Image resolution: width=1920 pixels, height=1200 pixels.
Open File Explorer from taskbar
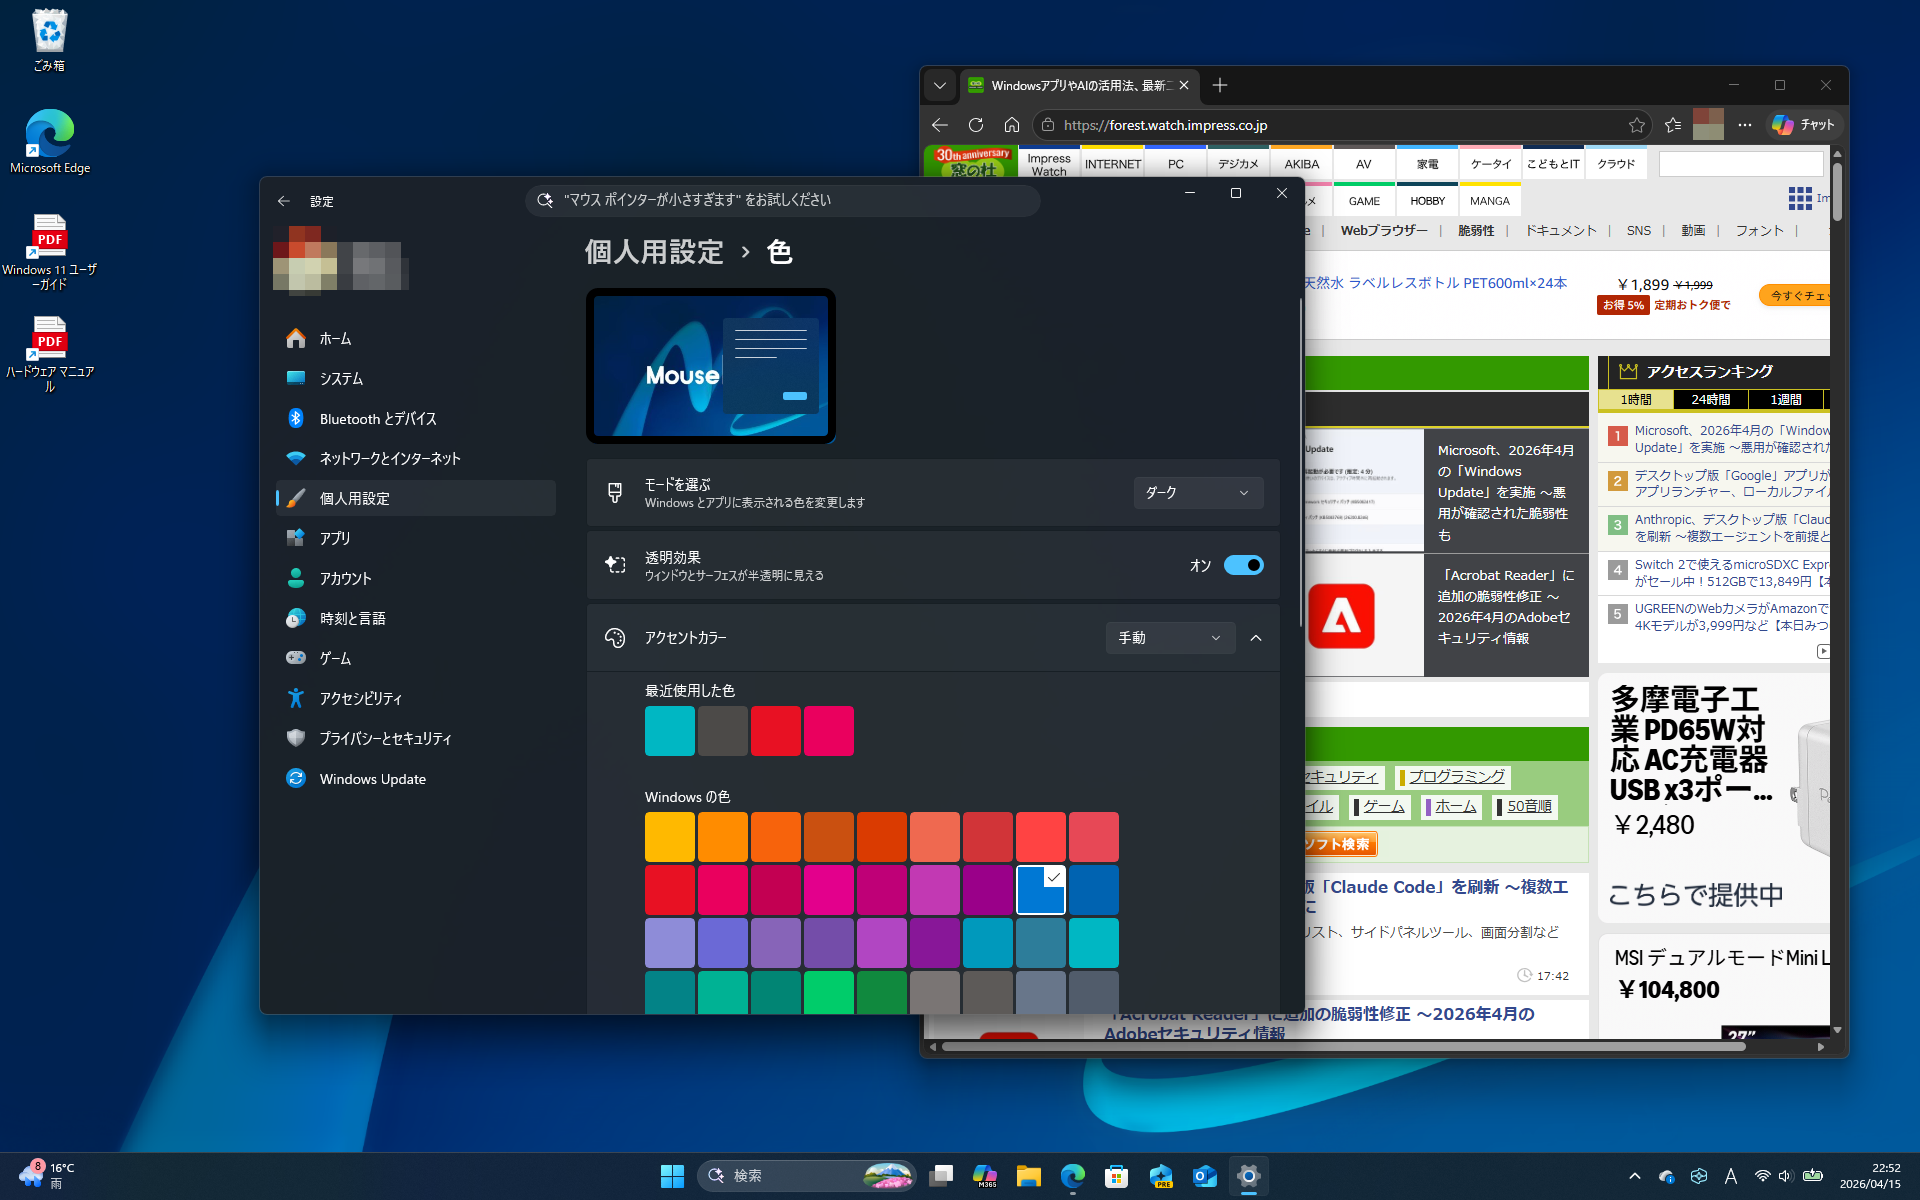click(x=1028, y=1176)
